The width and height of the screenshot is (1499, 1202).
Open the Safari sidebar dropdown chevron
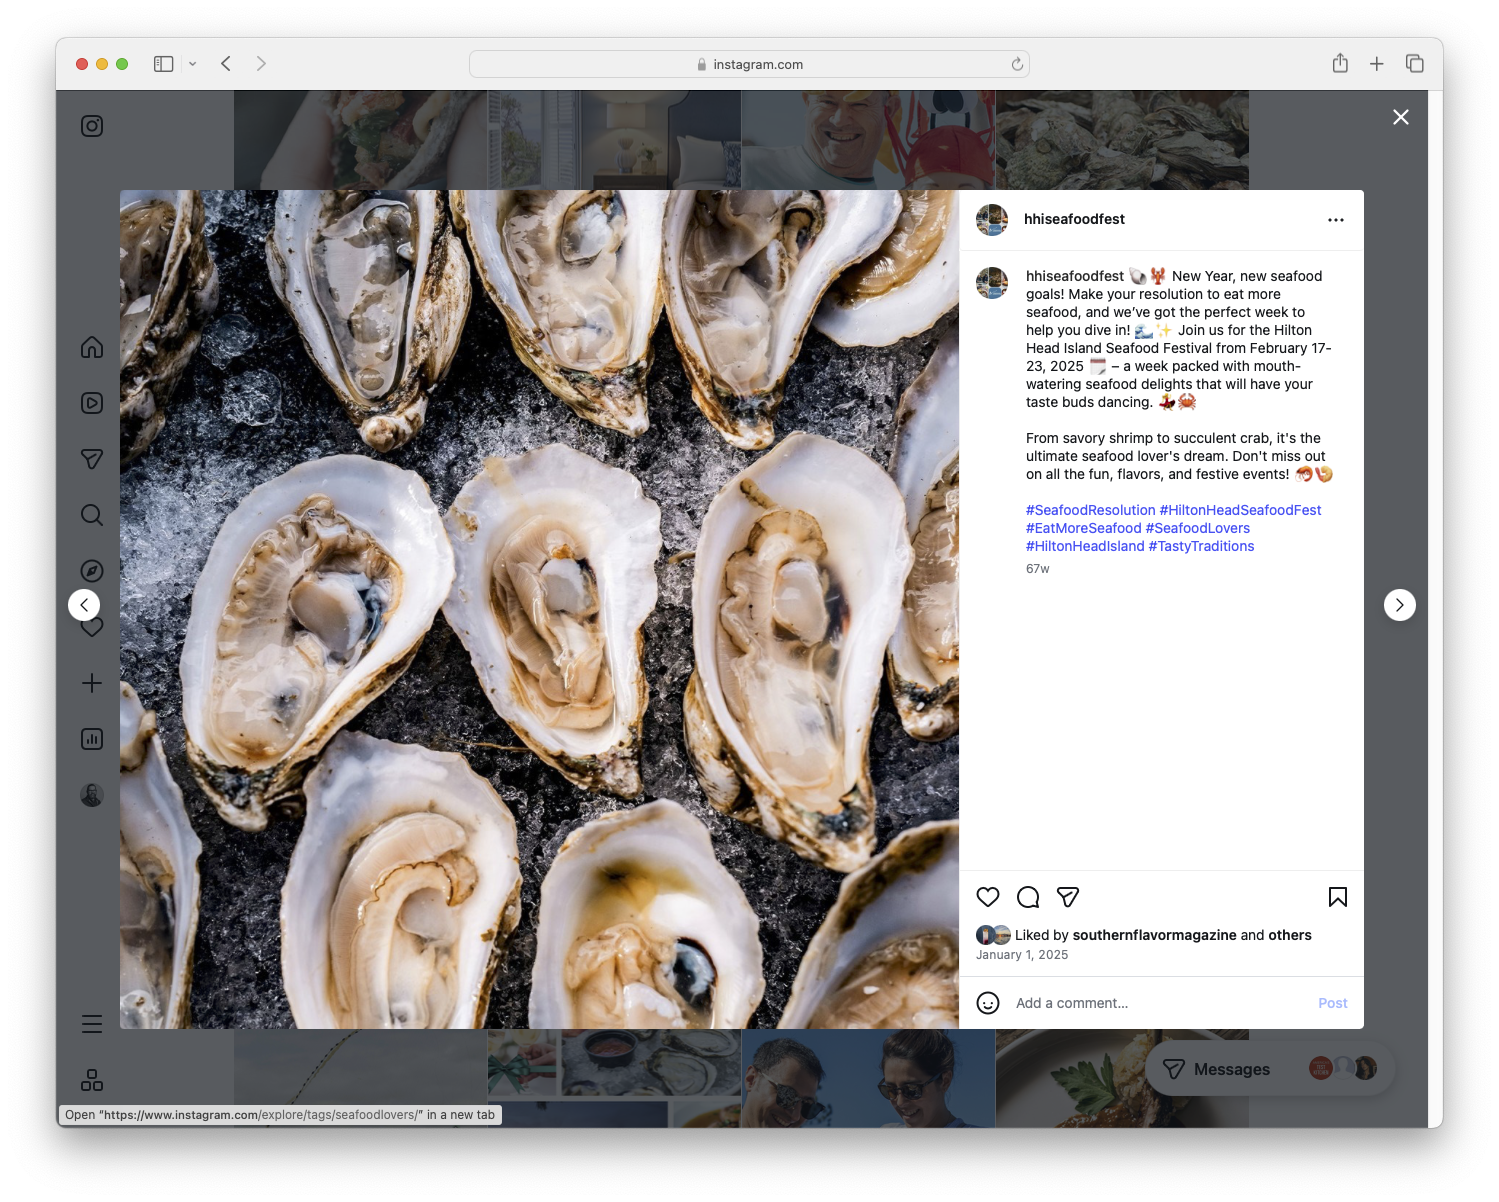point(192,64)
